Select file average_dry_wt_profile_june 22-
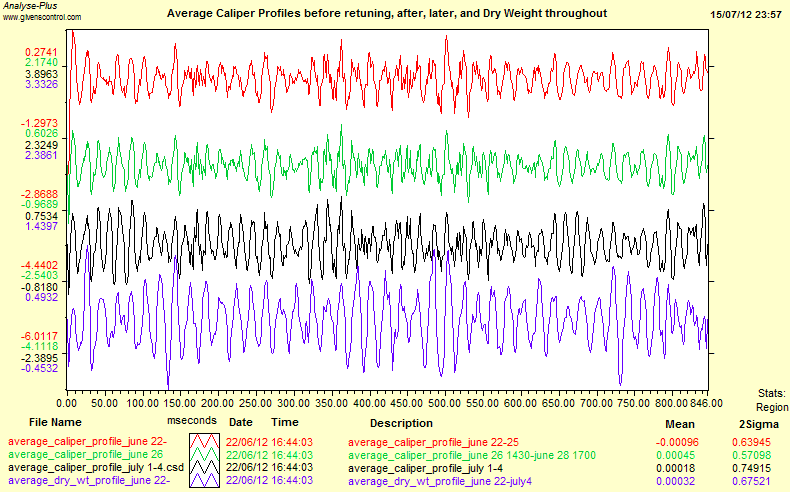Image resolution: width=790 pixels, height=492 pixels. tap(89, 481)
